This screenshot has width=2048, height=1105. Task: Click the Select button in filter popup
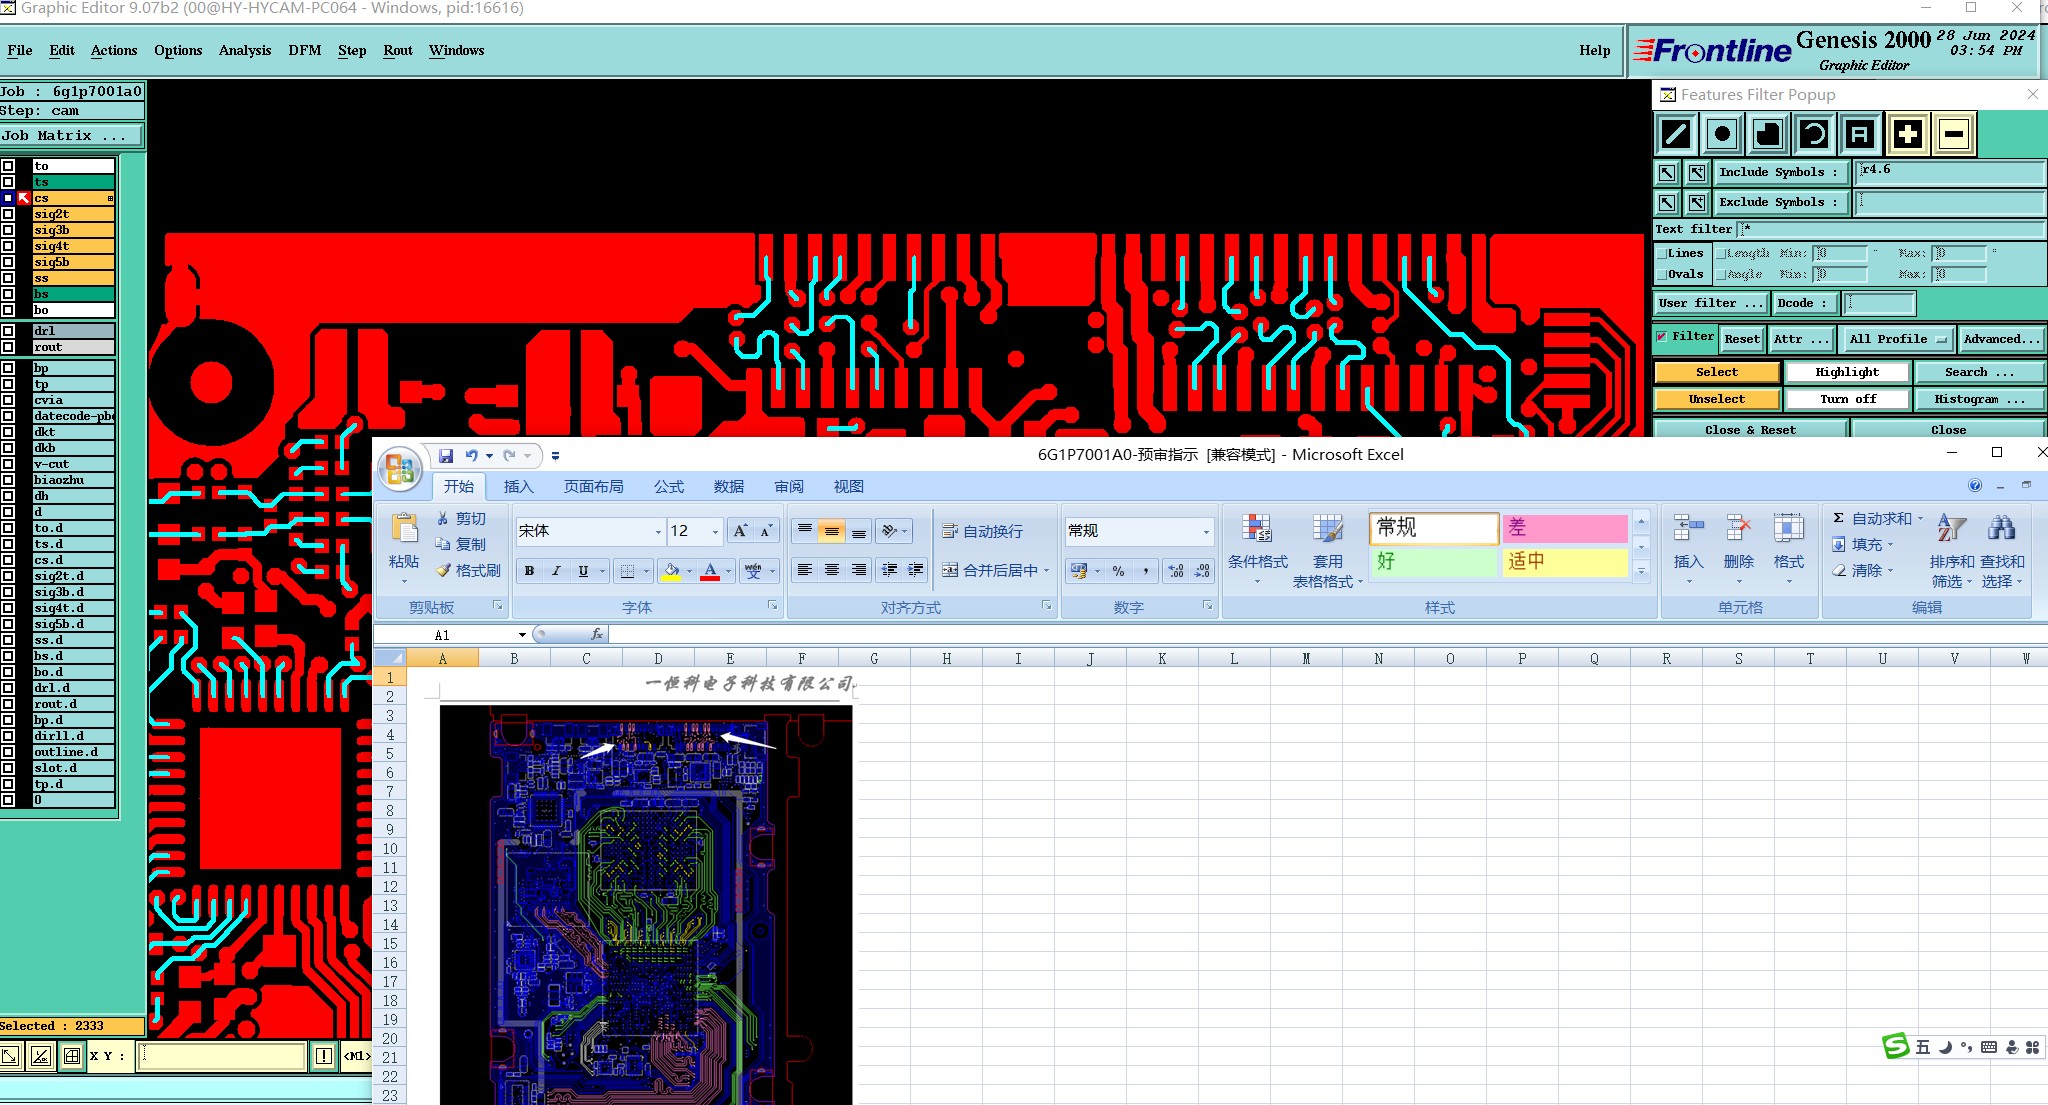1717,372
